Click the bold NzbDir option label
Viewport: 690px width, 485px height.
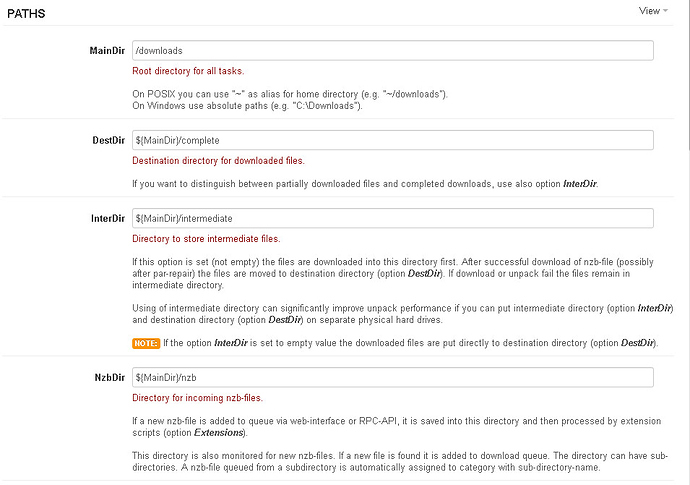click(x=108, y=377)
